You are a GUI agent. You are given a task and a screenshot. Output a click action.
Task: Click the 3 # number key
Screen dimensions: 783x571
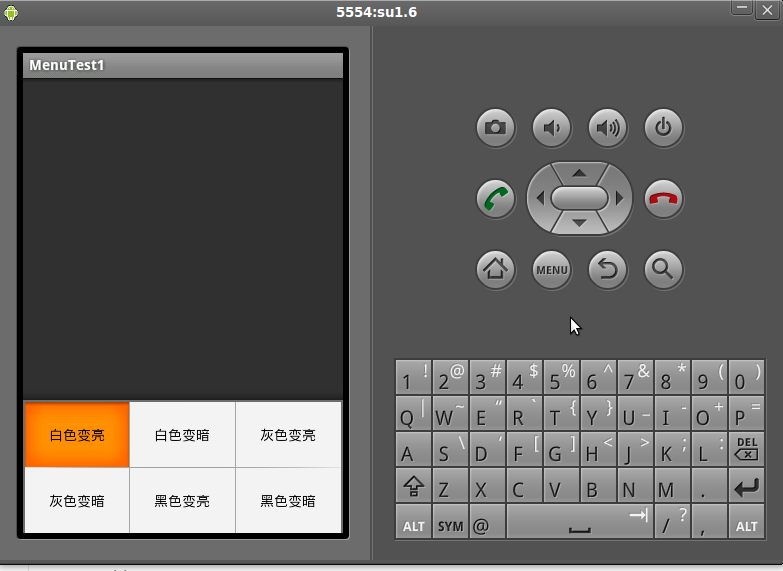point(487,377)
